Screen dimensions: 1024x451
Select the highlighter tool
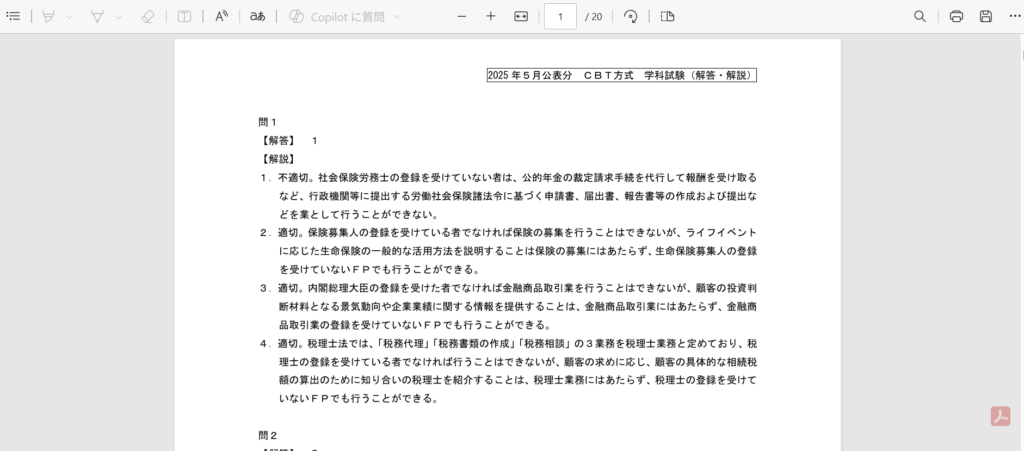tap(48, 16)
